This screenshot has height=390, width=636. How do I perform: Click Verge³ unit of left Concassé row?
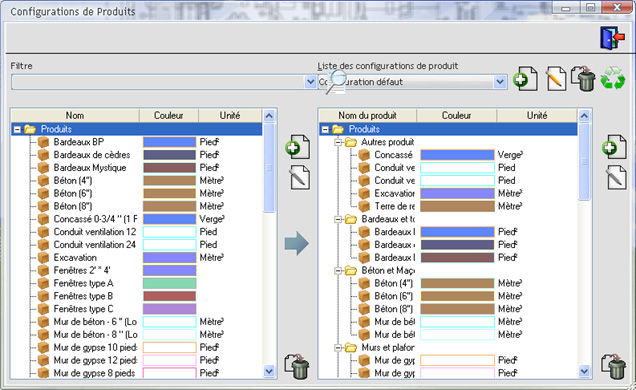click(x=212, y=219)
